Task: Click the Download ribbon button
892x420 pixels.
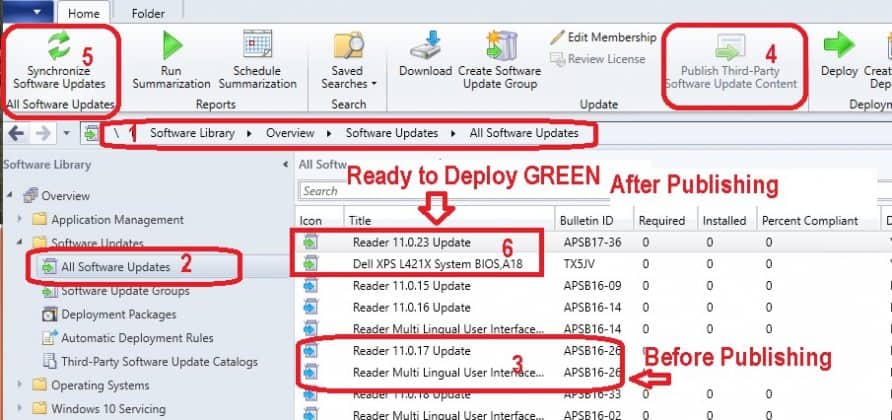Action: tap(426, 55)
